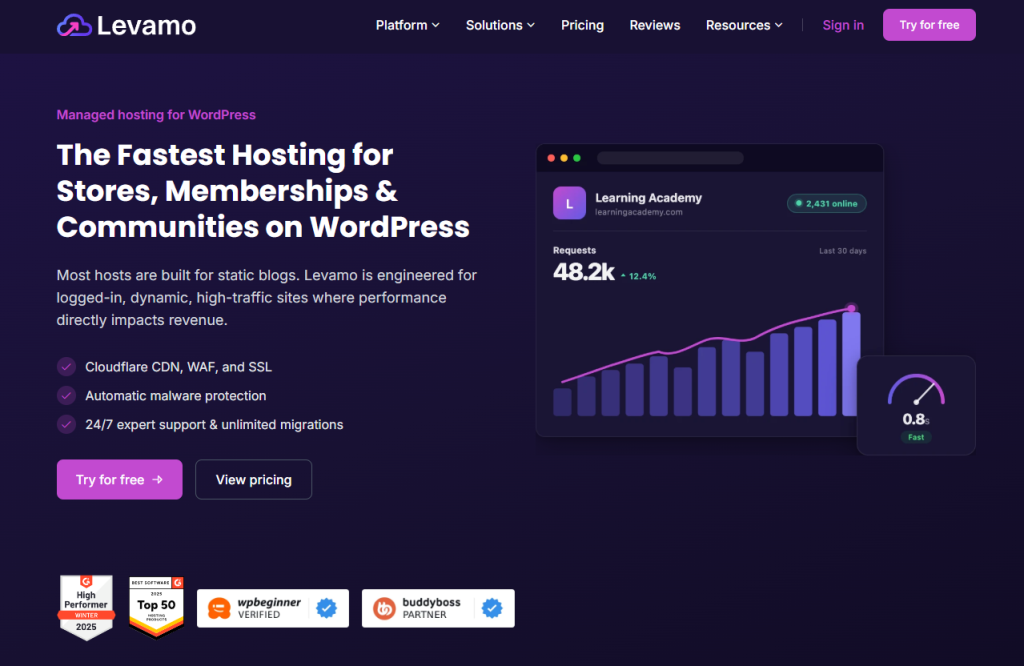Image resolution: width=1024 pixels, height=666 pixels.
Task: Click the G2 High Performer Winter 2025 badge
Action: coord(86,607)
